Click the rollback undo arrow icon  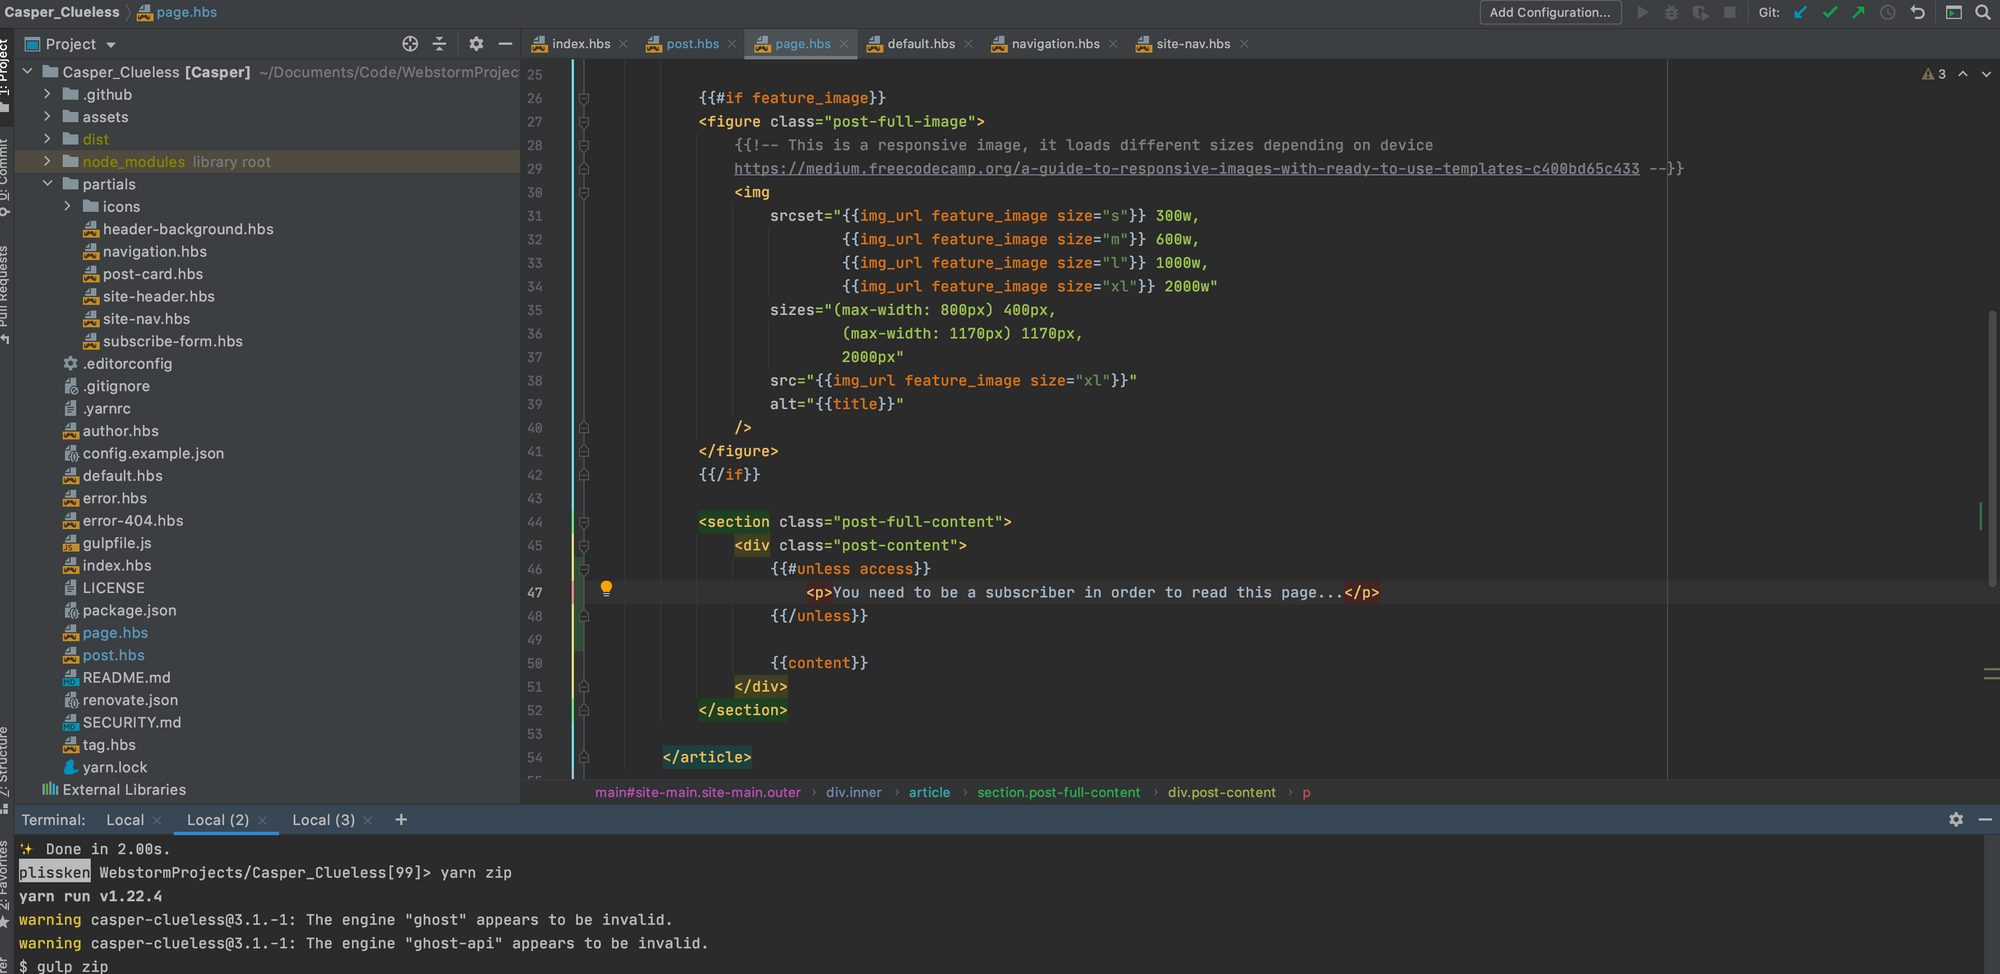coord(1917,13)
